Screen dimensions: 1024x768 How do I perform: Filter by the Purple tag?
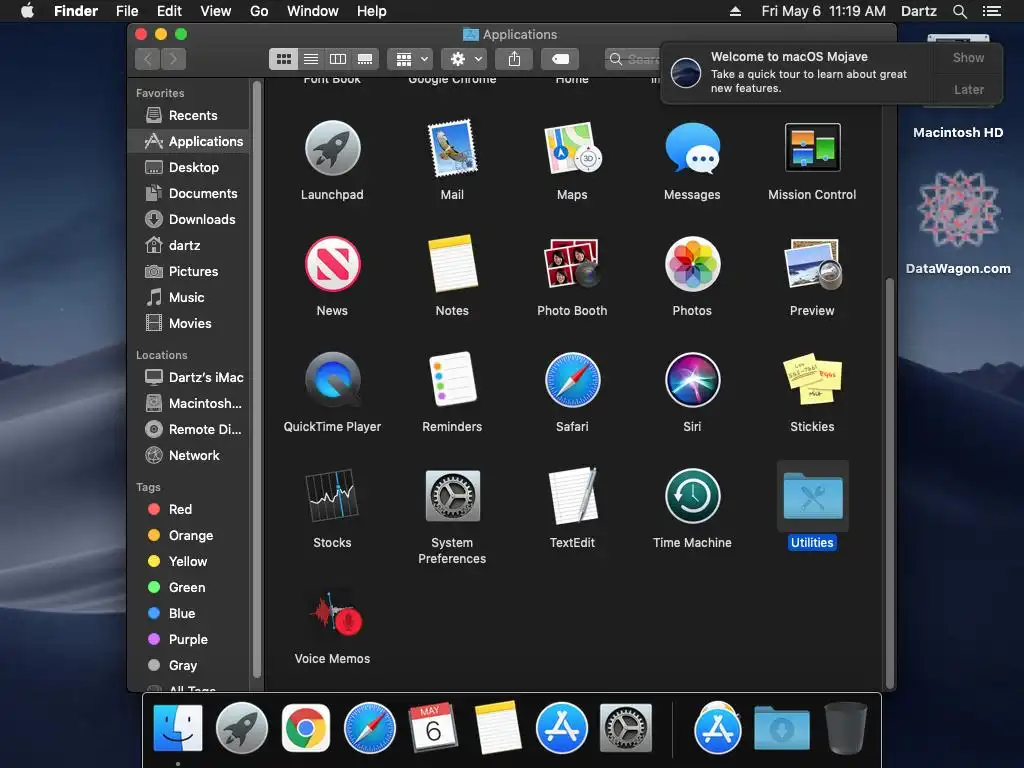[188, 639]
